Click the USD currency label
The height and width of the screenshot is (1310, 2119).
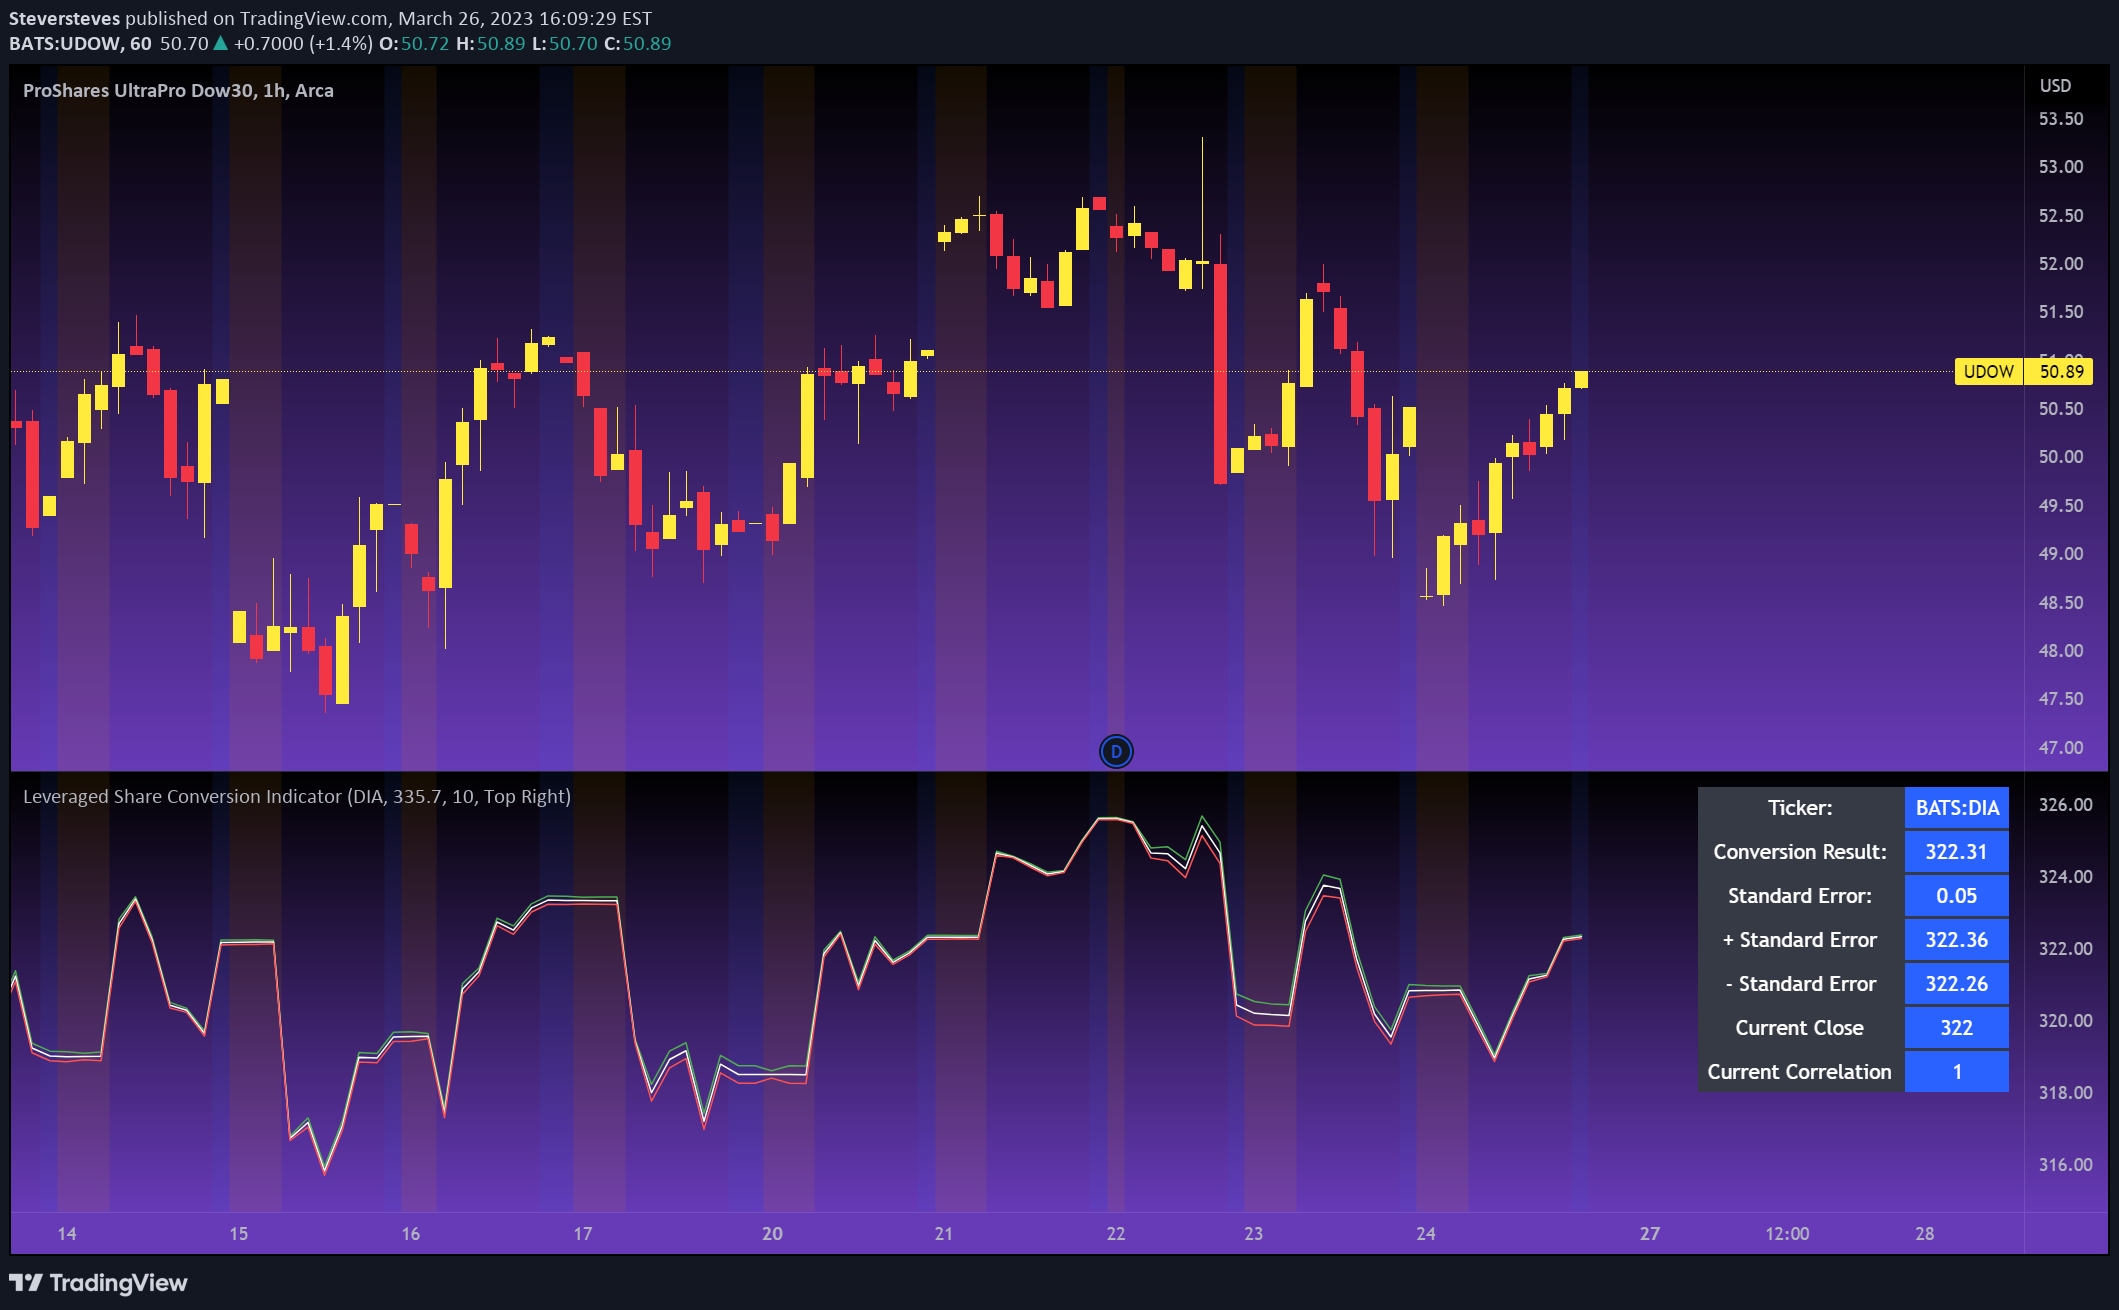coord(2055,86)
